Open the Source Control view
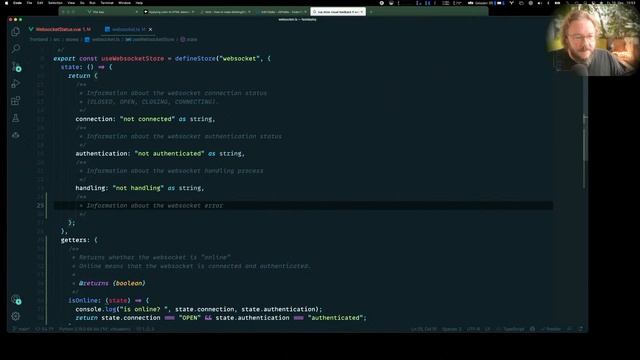Viewport: 640px width, 360px height. pyautogui.click(x=16, y=67)
